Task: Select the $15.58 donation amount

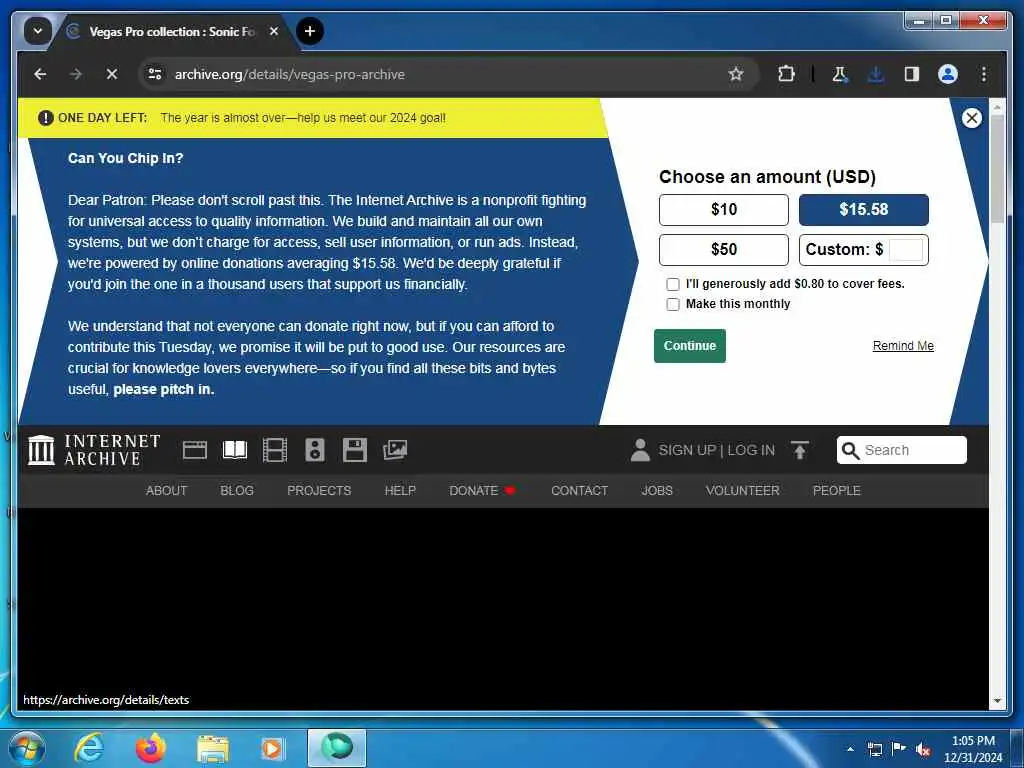Action: pos(863,210)
